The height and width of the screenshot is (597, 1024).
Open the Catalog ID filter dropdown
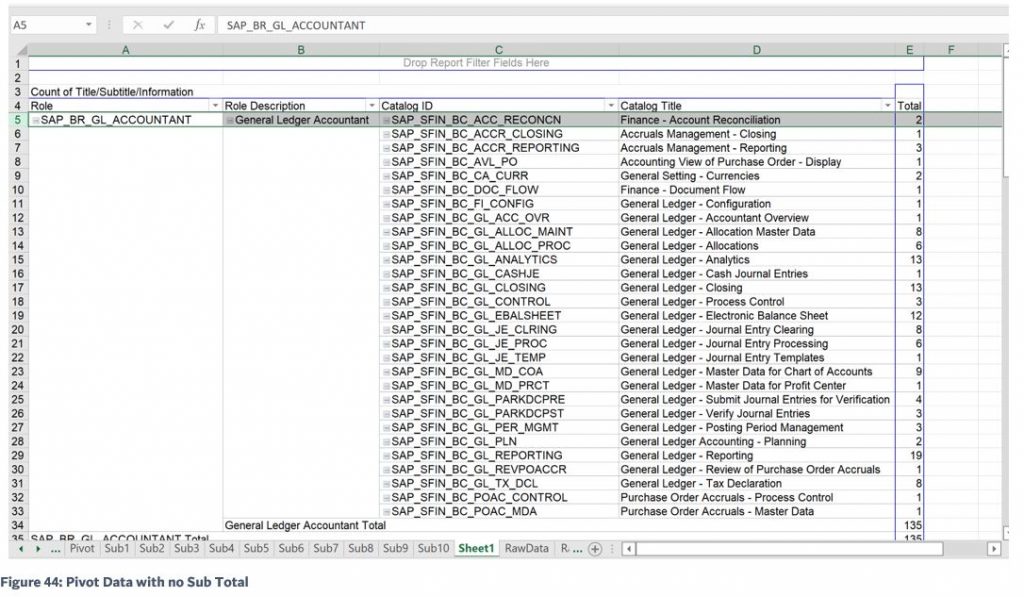(x=611, y=106)
